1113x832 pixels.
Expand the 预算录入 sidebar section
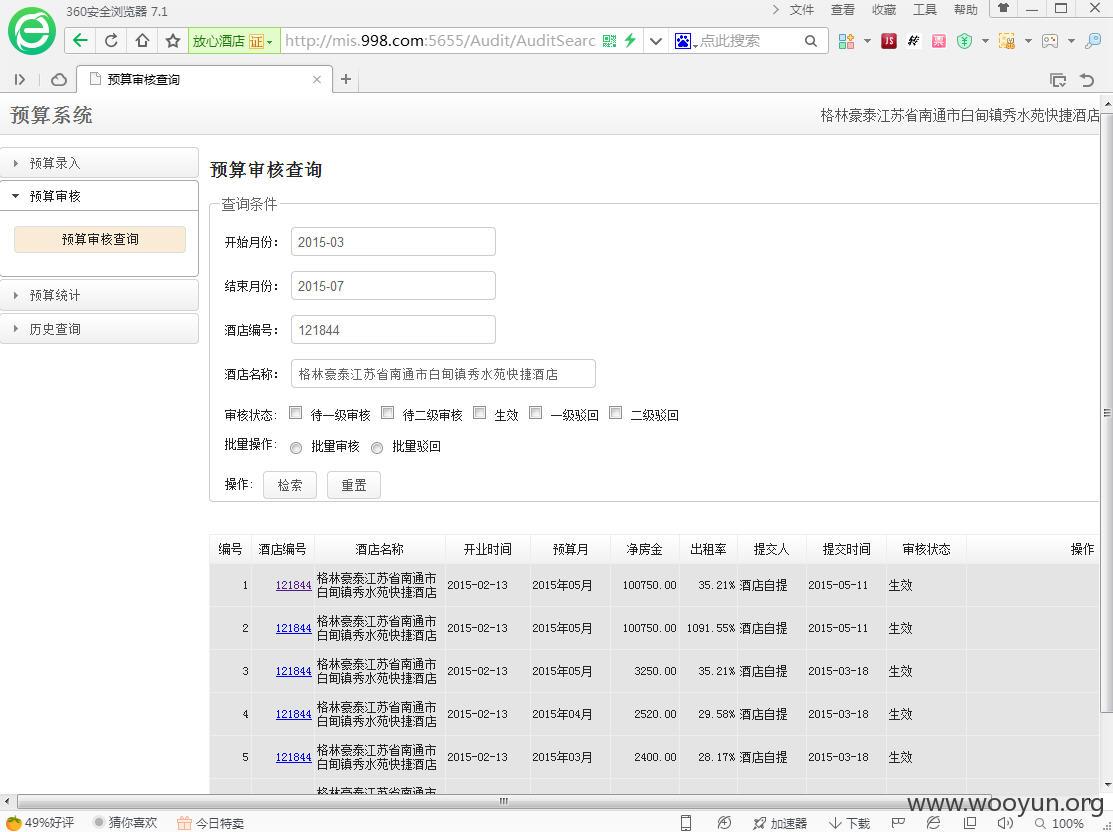pos(99,163)
